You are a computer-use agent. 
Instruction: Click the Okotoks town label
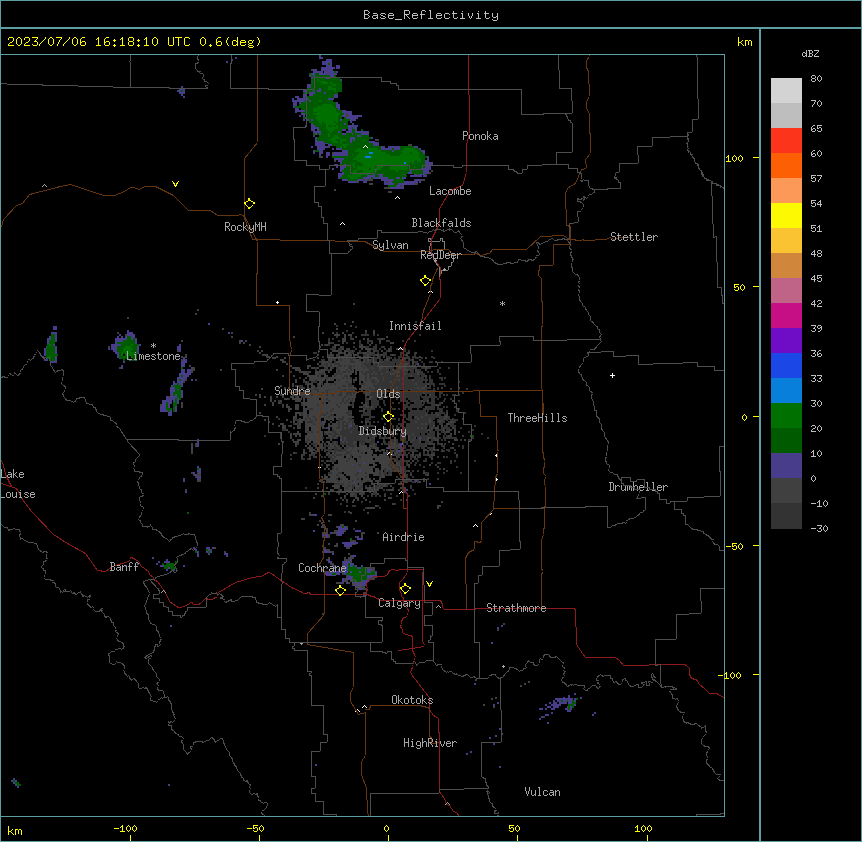pyautogui.click(x=412, y=700)
